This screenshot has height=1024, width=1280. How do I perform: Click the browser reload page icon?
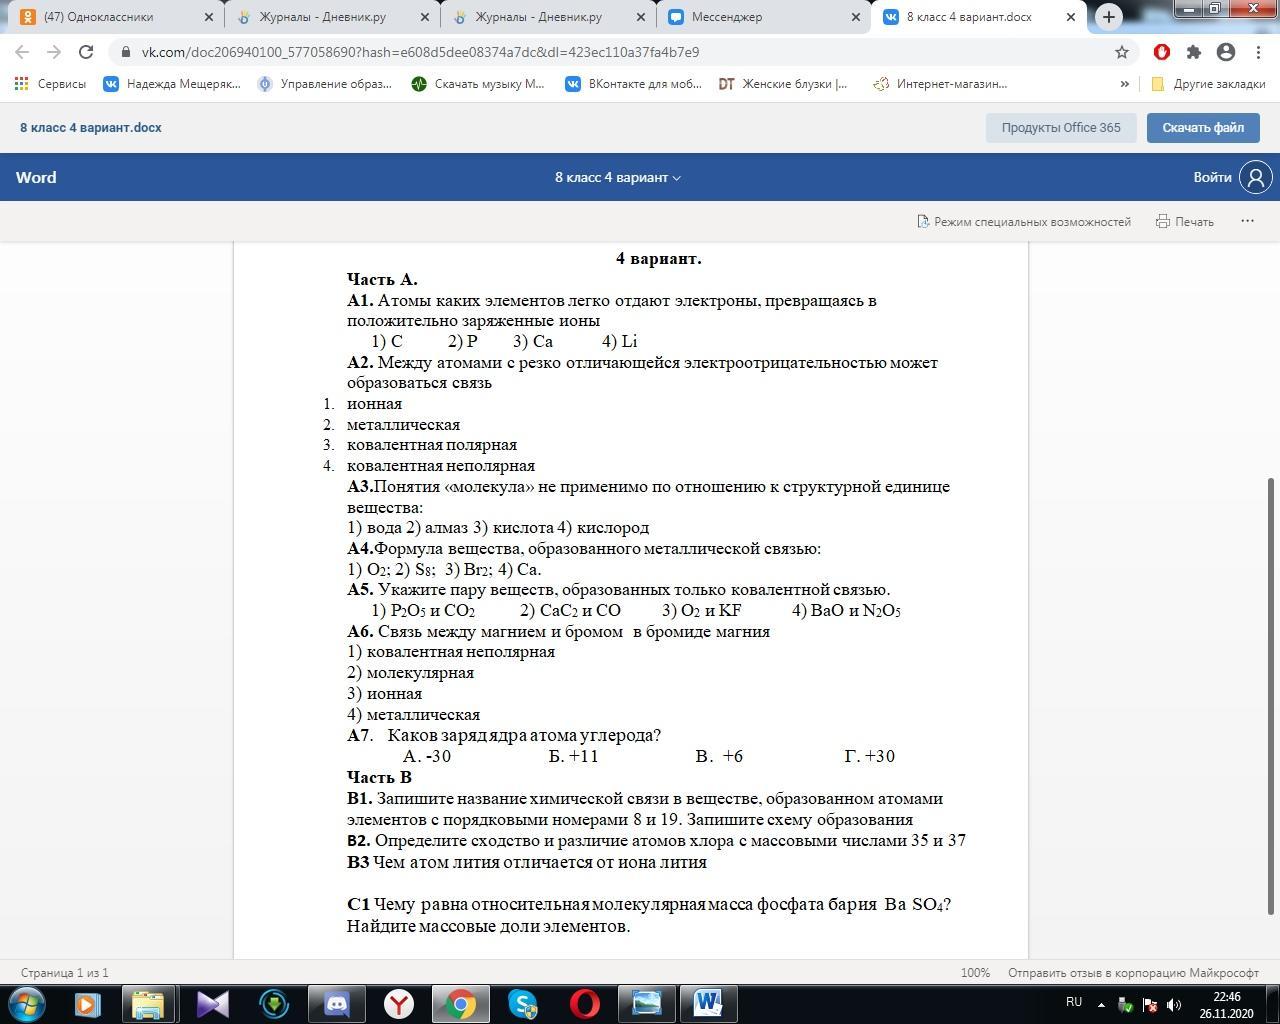point(86,52)
